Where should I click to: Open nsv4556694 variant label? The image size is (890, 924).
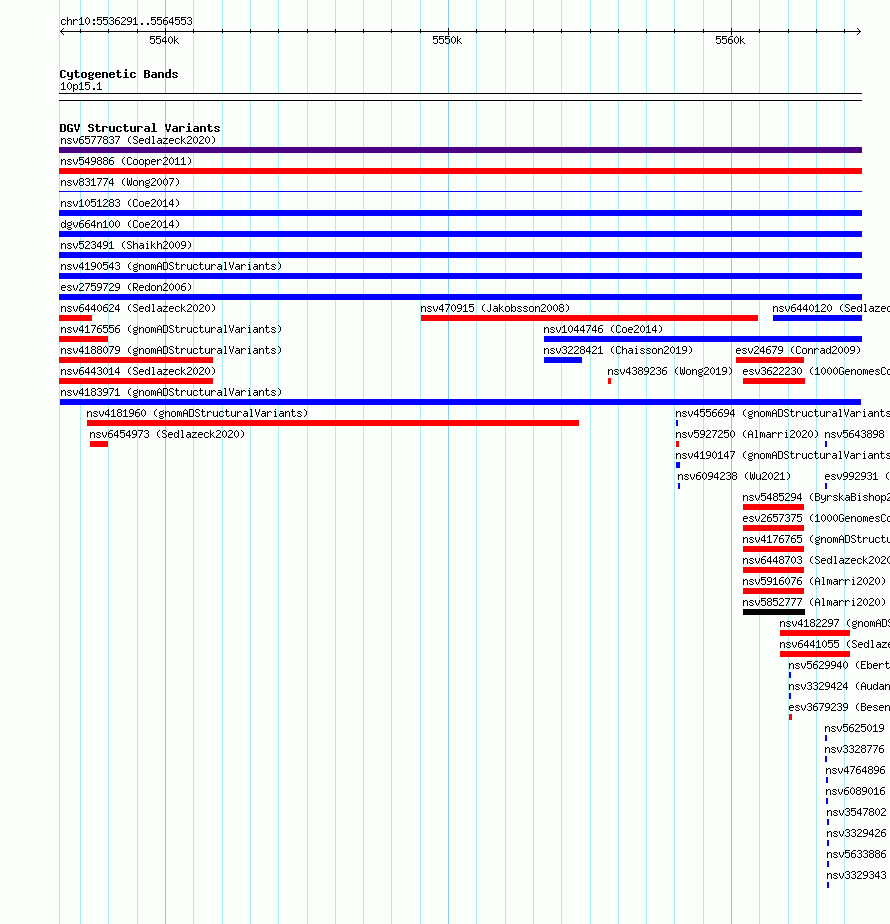click(782, 413)
